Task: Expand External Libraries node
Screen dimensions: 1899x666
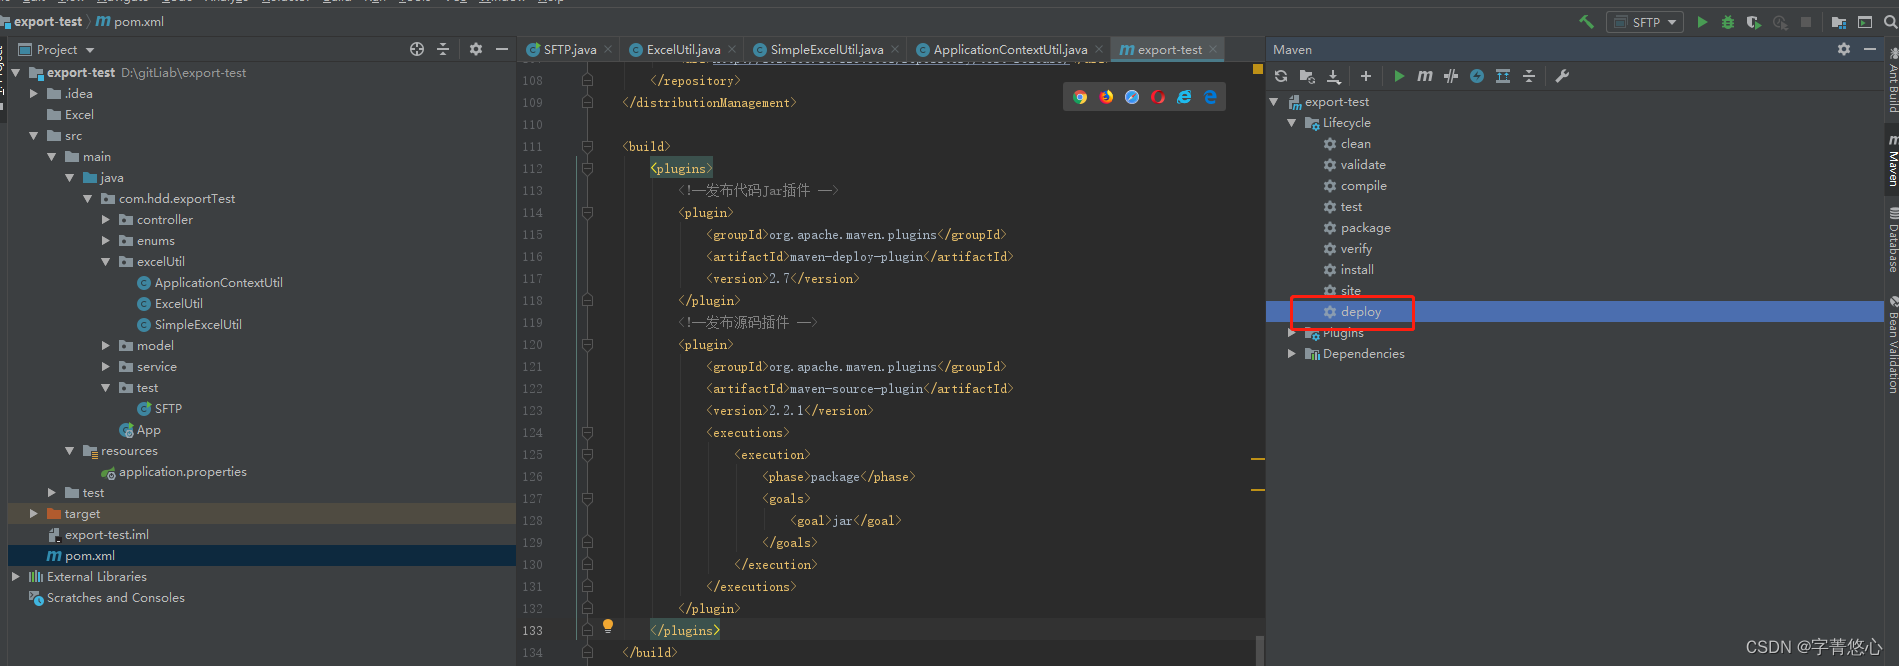Action: pyautogui.click(x=16, y=576)
